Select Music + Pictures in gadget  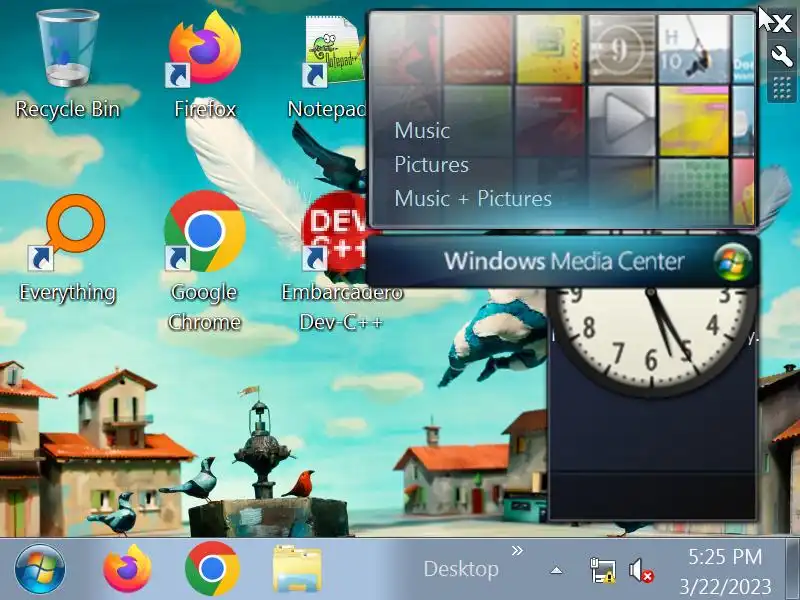pos(473,198)
